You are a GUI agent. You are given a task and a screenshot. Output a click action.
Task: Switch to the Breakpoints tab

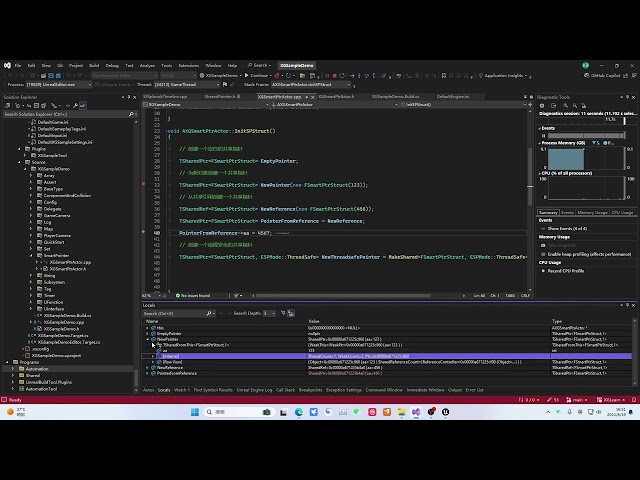click(310, 390)
